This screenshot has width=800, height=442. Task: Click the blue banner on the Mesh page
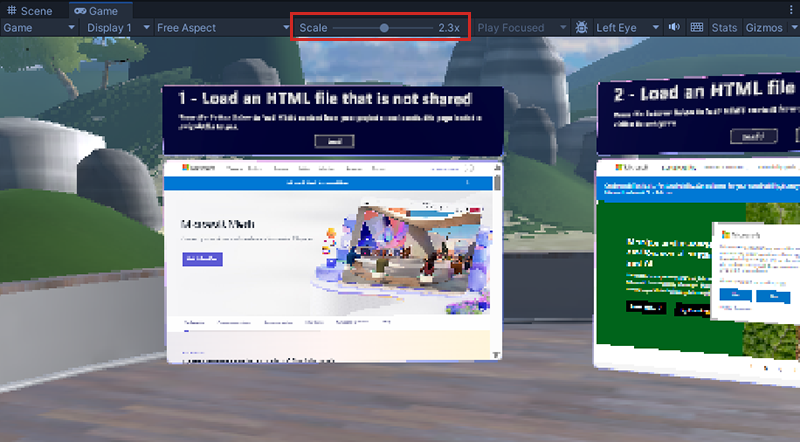[328, 182]
